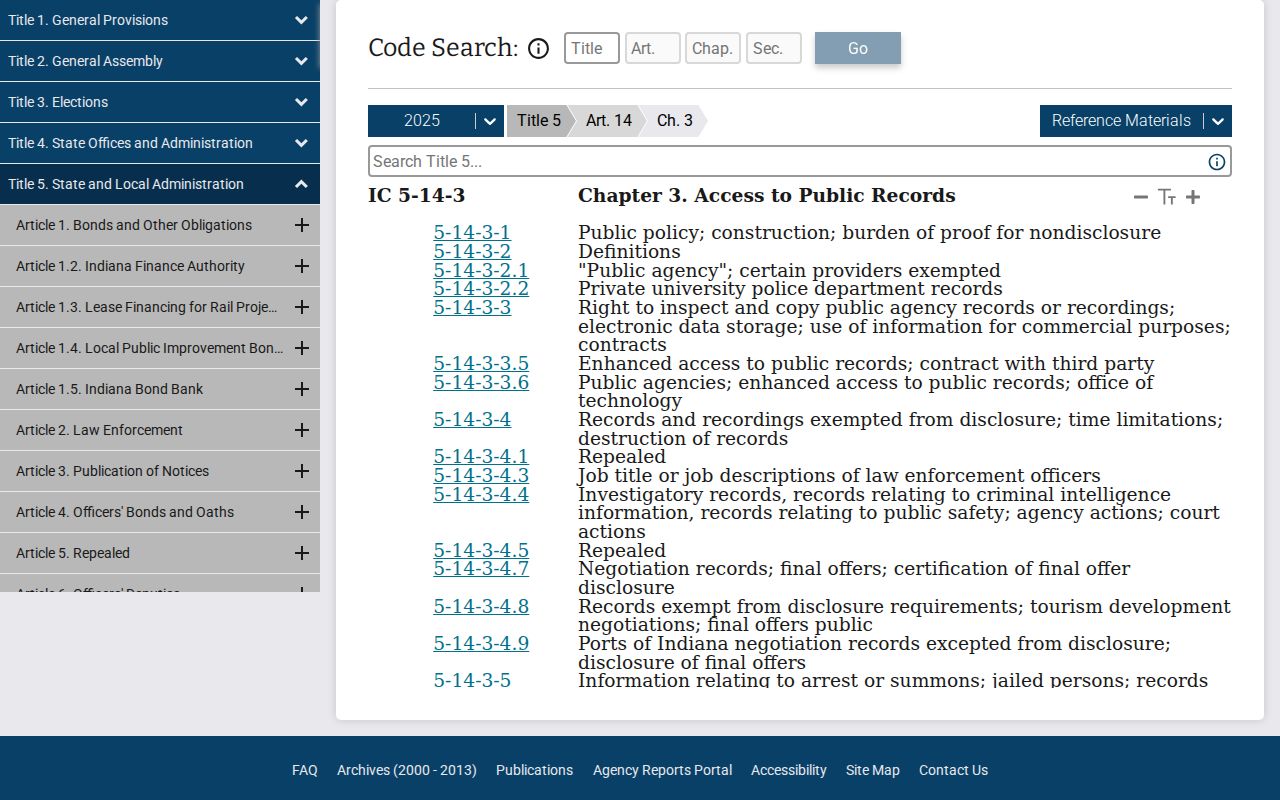Expand Article 3. Publication of Notices

click(x=301, y=471)
